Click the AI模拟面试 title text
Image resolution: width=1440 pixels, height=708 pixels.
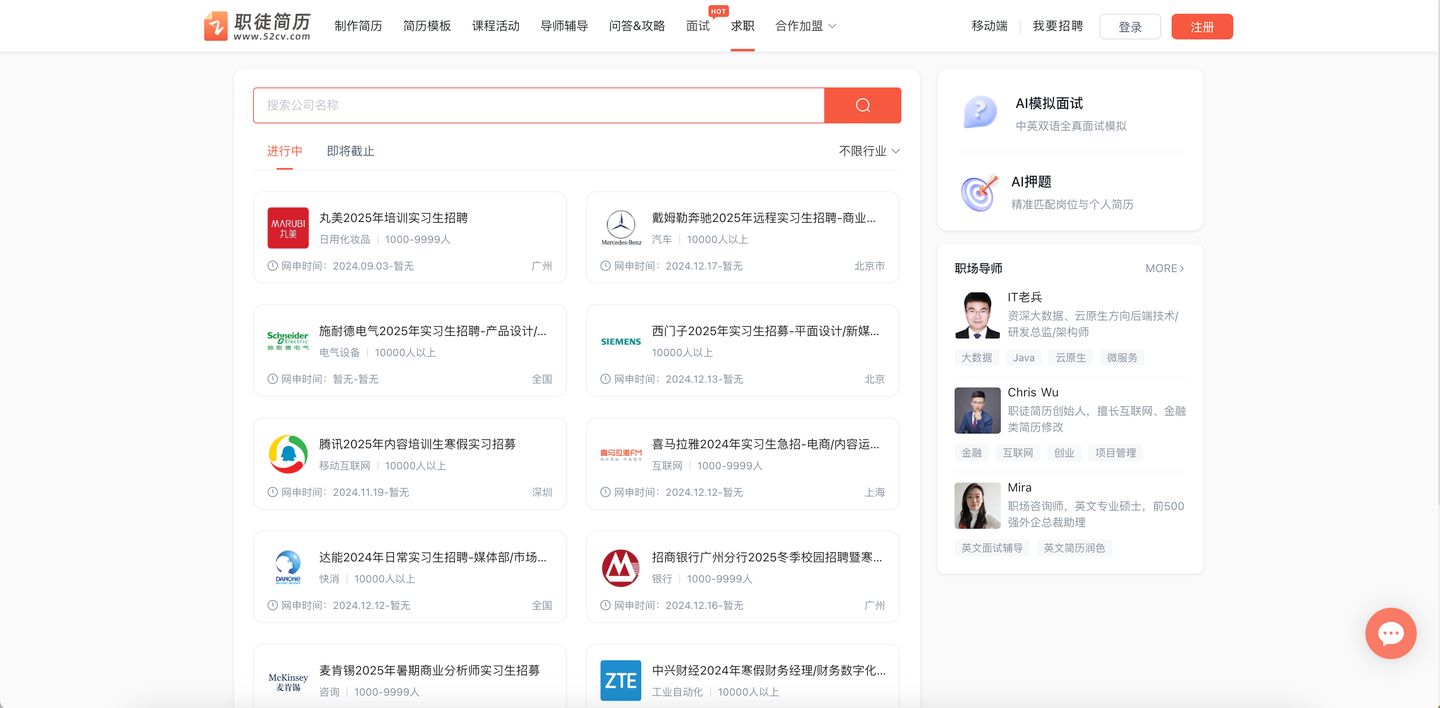pos(1049,103)
